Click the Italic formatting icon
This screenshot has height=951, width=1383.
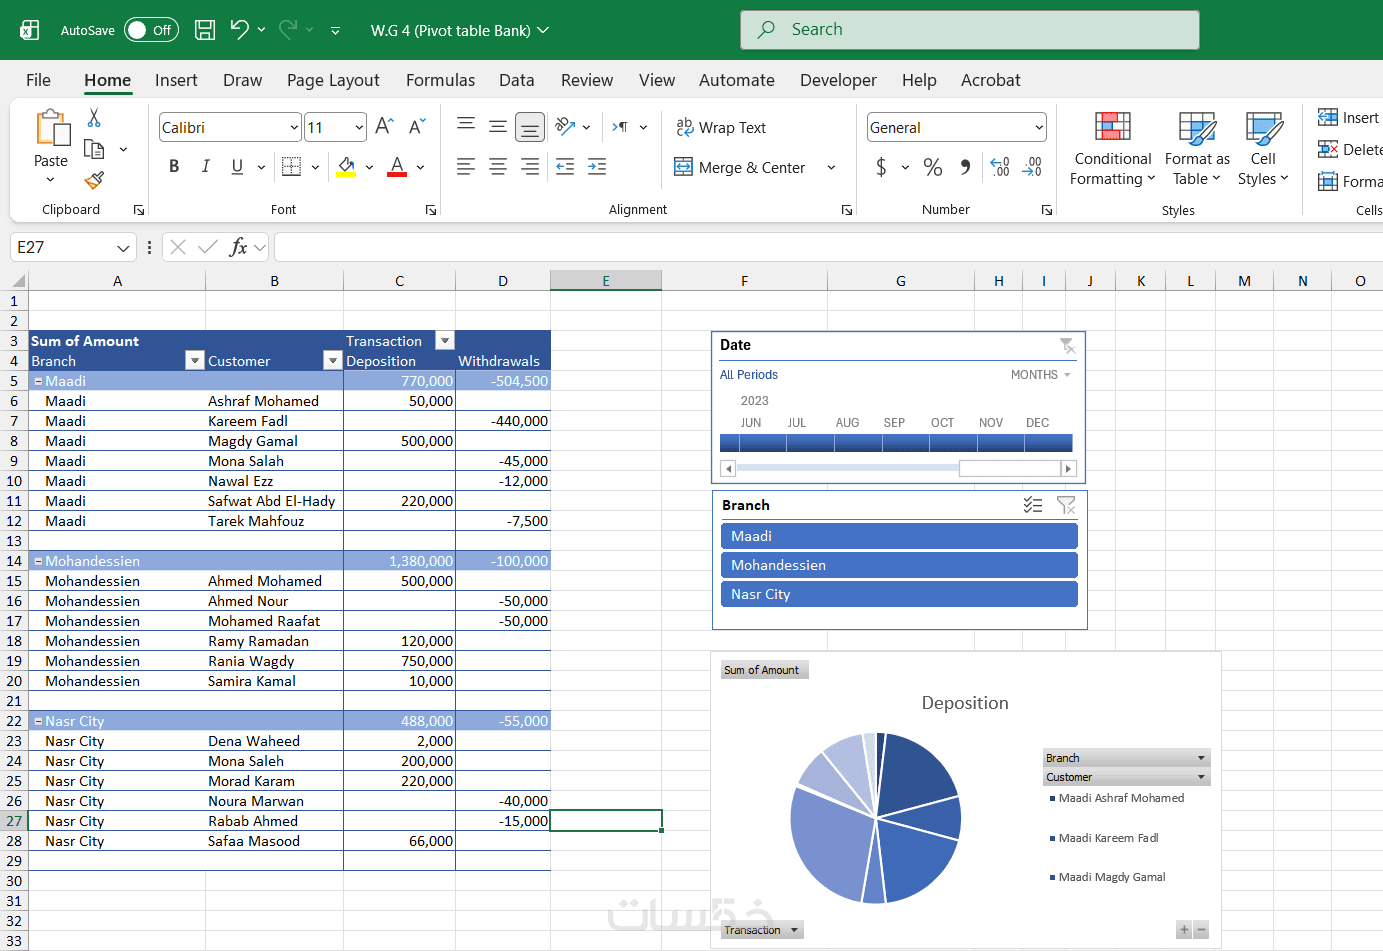[206, 167]
